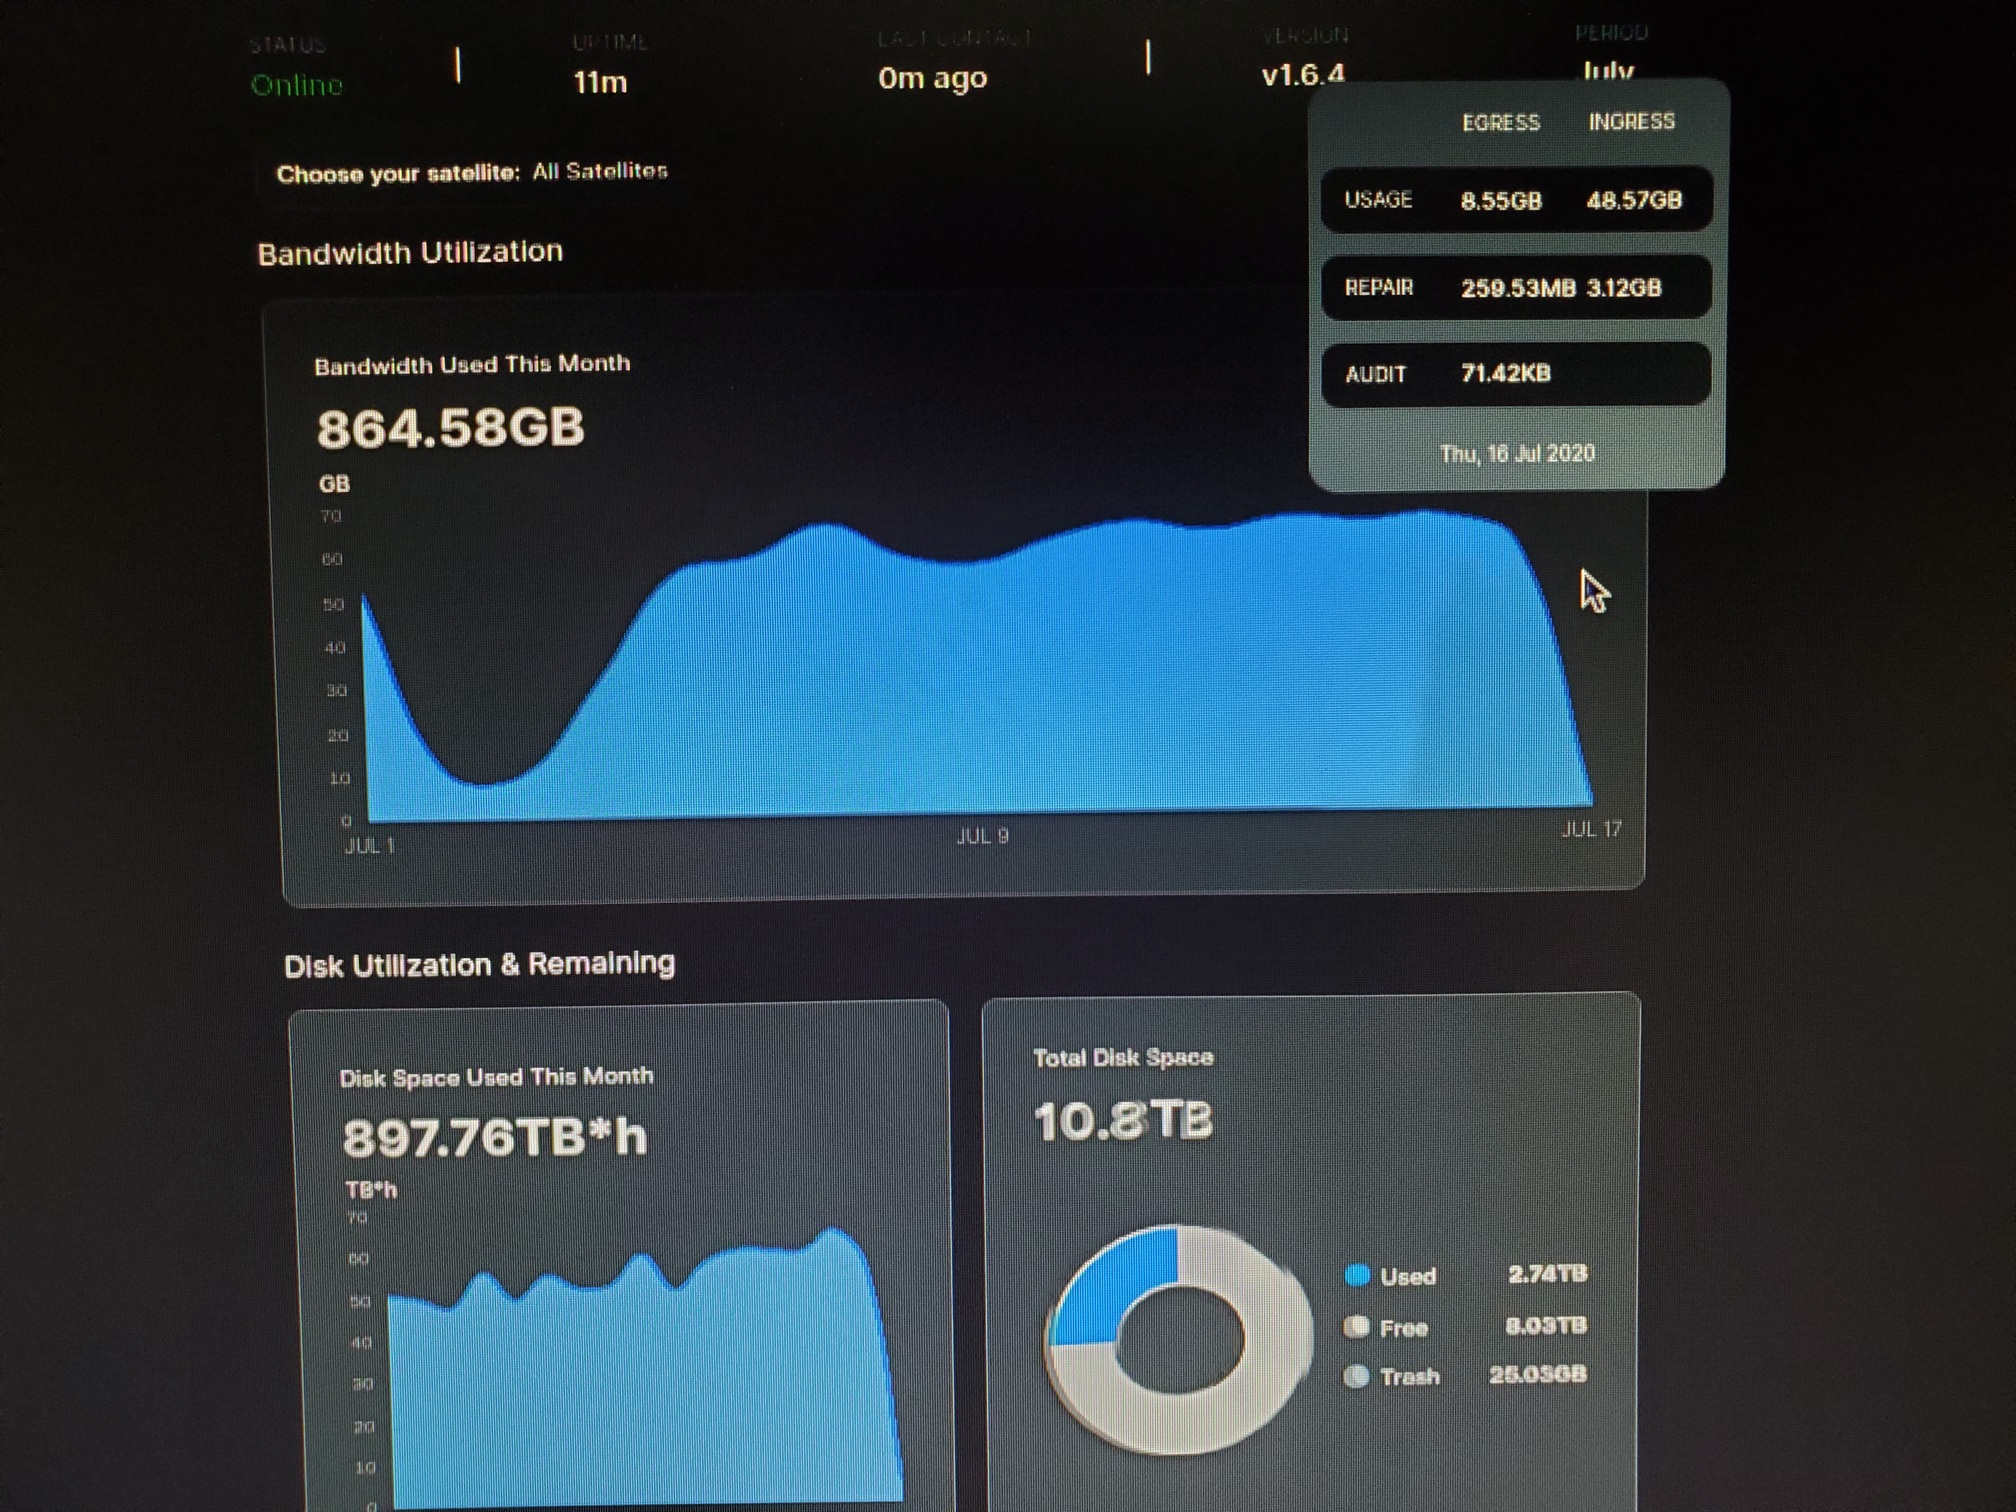Click the EGRESS column header

1500,123
